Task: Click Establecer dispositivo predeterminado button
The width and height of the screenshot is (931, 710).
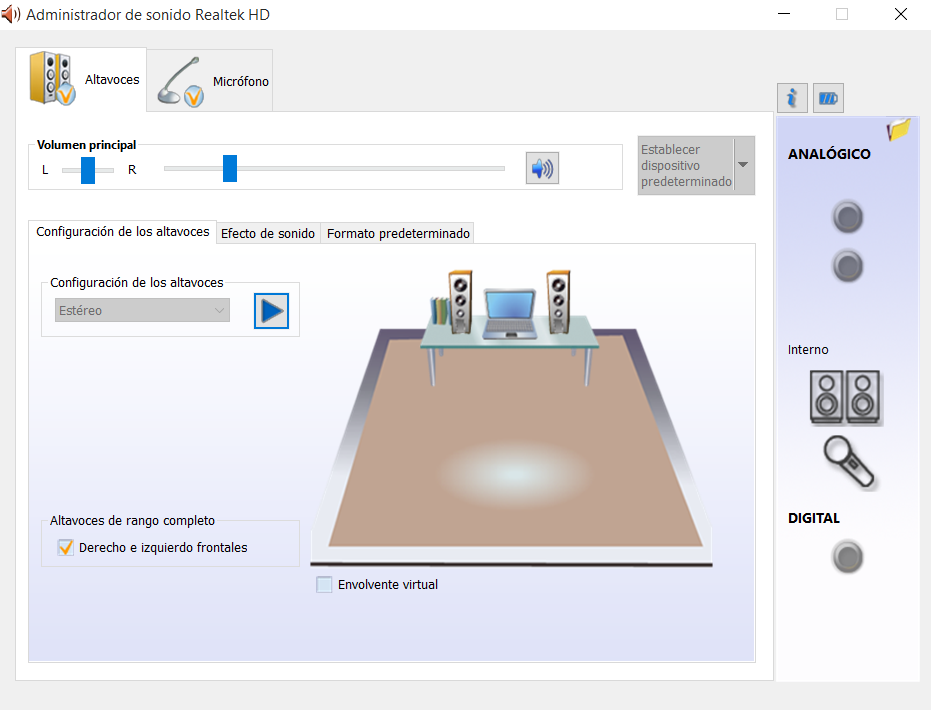Action: coord(686,165)
